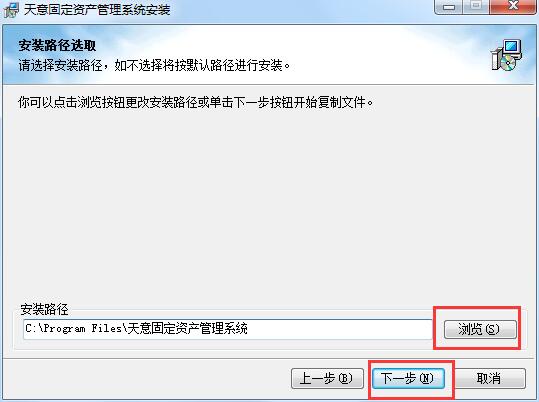The height and width of the screenshot is (402, 539).
Task: Click the 安装路径 group box label
Action: (44, 309)
